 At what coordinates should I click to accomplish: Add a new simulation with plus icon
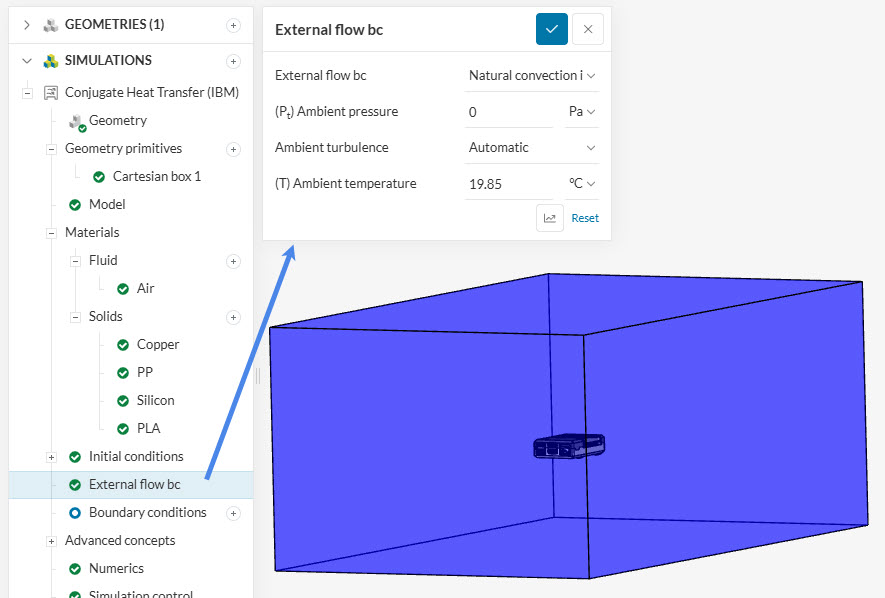pos(233,61)
